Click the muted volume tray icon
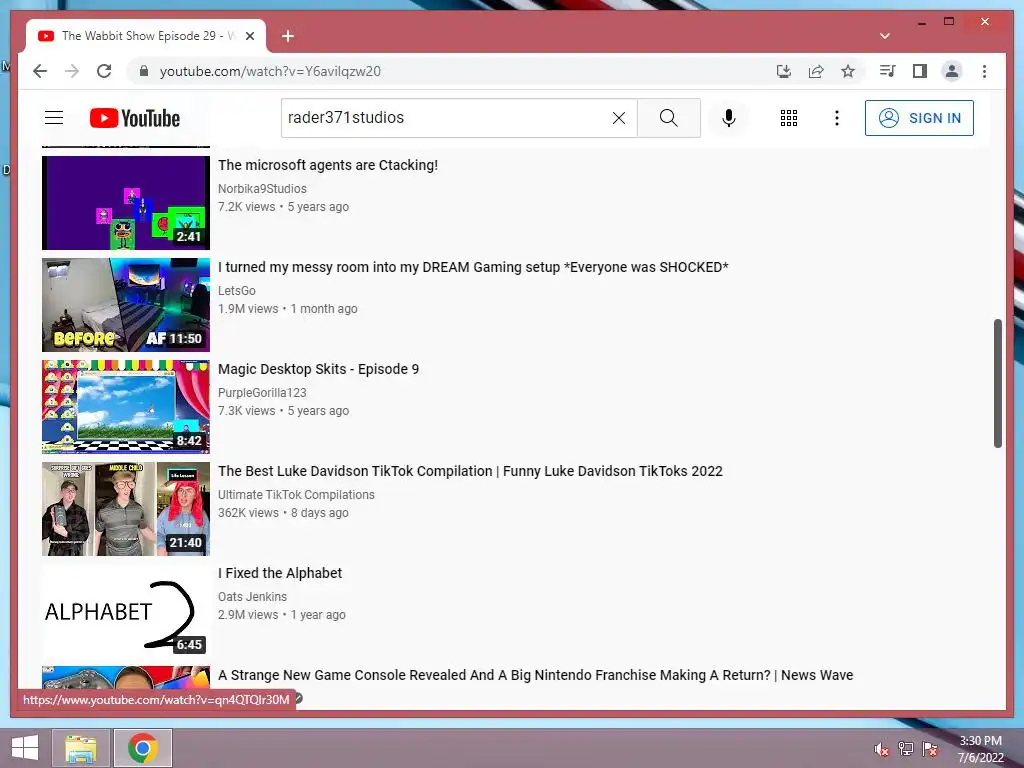 pyautogui.click(x=882, y=748)
